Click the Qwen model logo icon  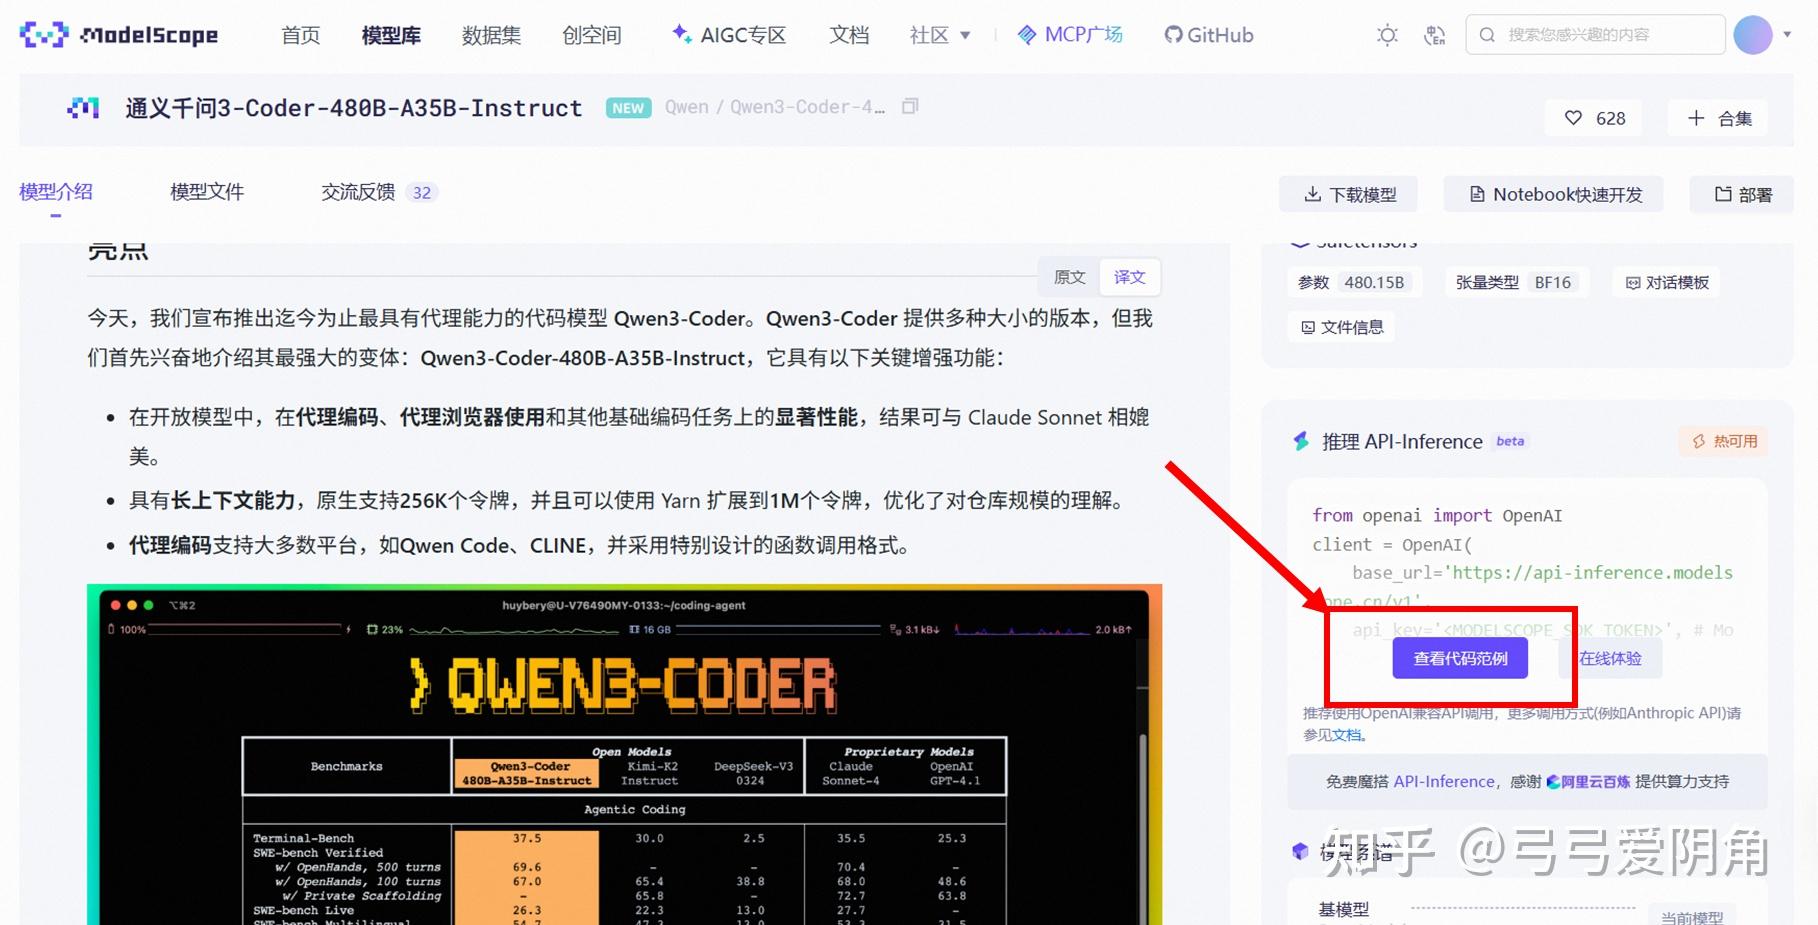coord(83,107)
